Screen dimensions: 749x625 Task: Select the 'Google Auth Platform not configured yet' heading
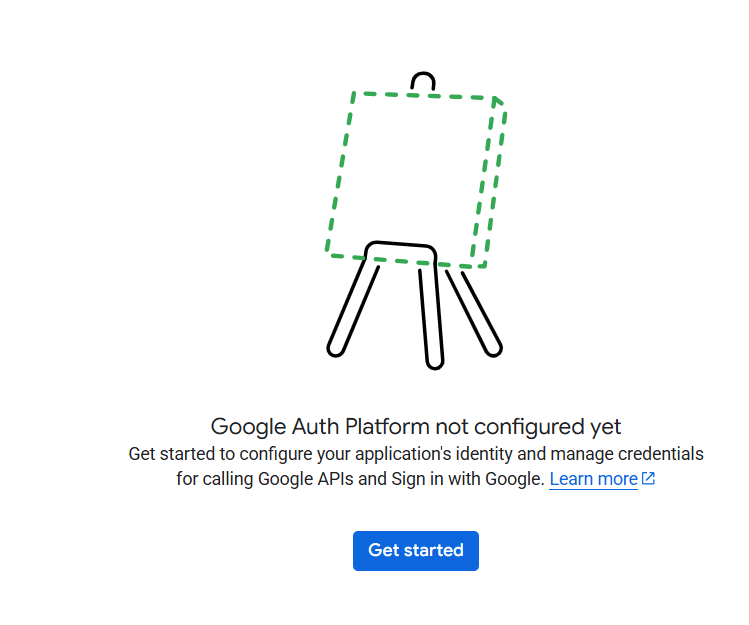click(x=416, y=427)
